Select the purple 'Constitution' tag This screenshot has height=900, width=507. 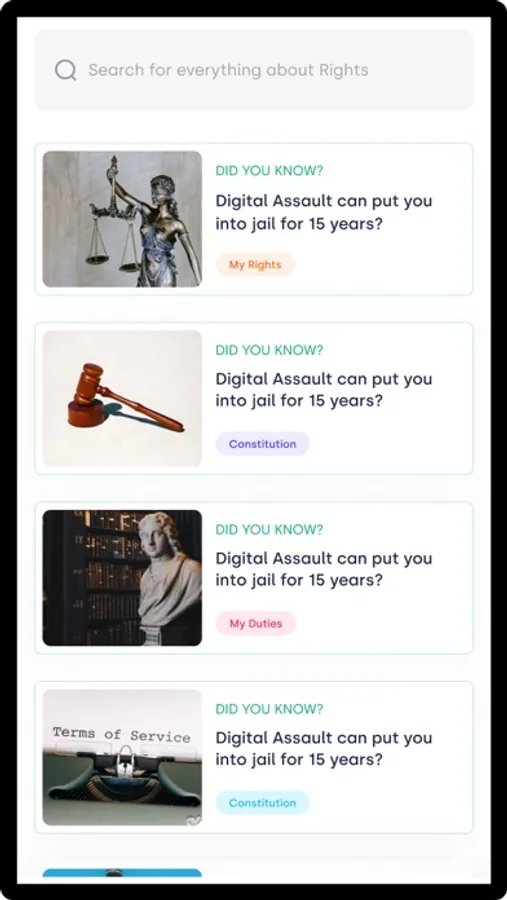coord(262,444)
